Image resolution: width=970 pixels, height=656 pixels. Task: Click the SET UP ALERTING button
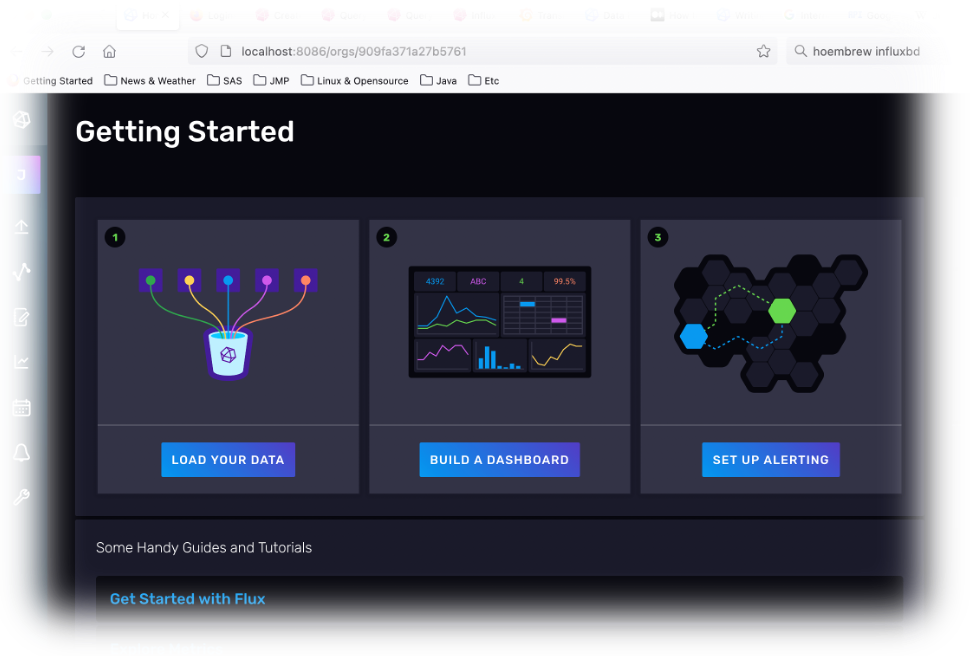[771, 459]
